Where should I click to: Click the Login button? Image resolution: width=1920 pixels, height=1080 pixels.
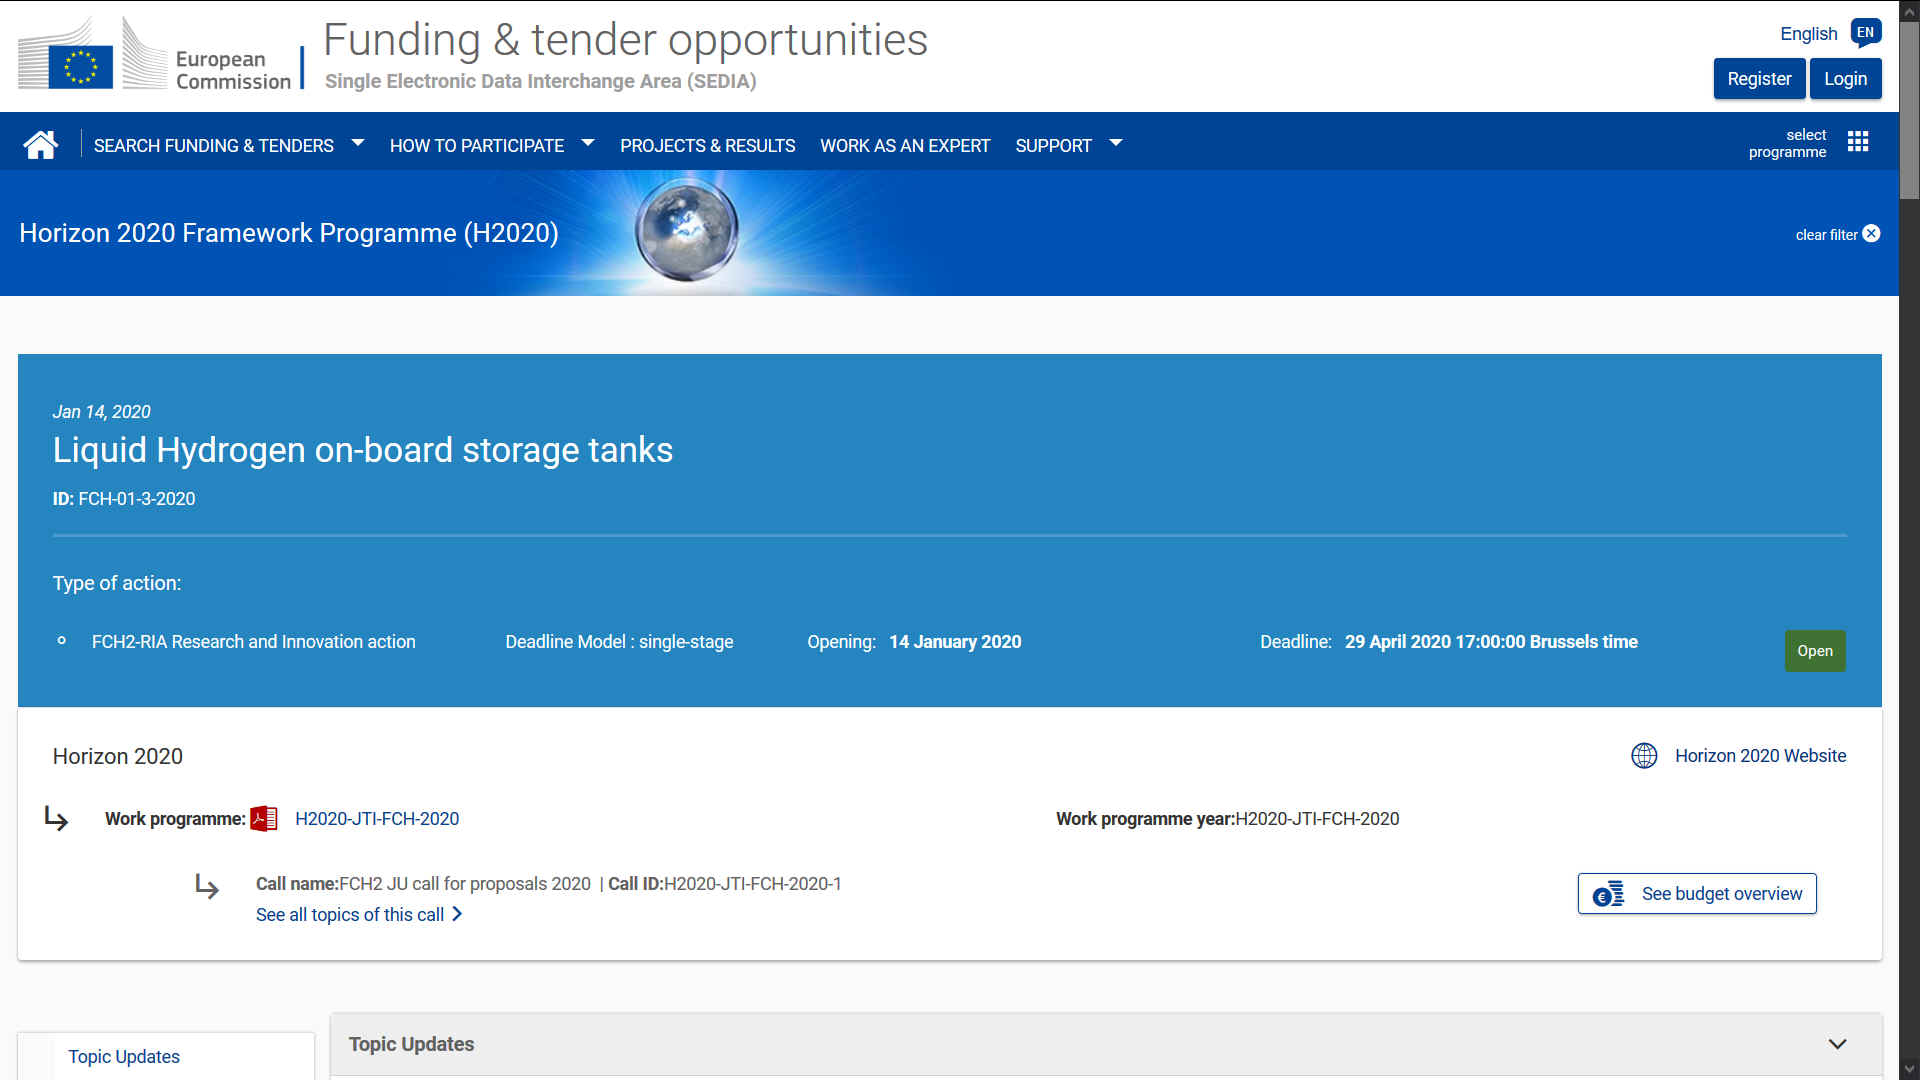1845,79
